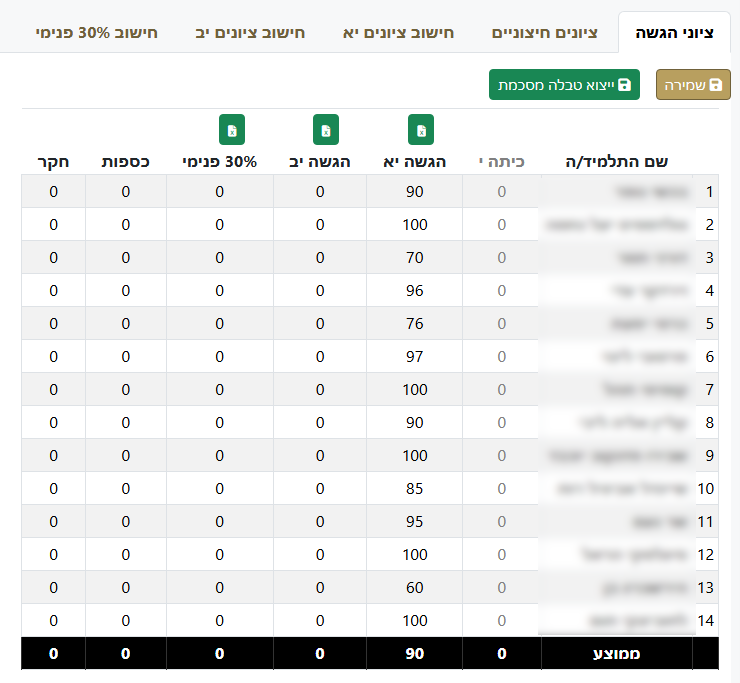Click Excel icon above הגשה יא column
740x683 pixels.
[421, 130]
